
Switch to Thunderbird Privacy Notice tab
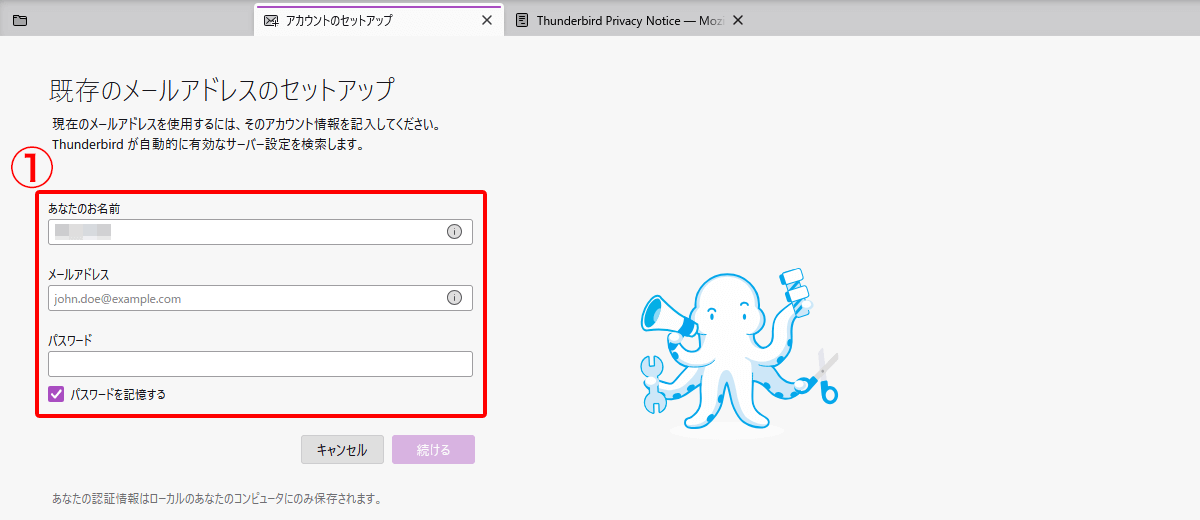coord(630,20)
